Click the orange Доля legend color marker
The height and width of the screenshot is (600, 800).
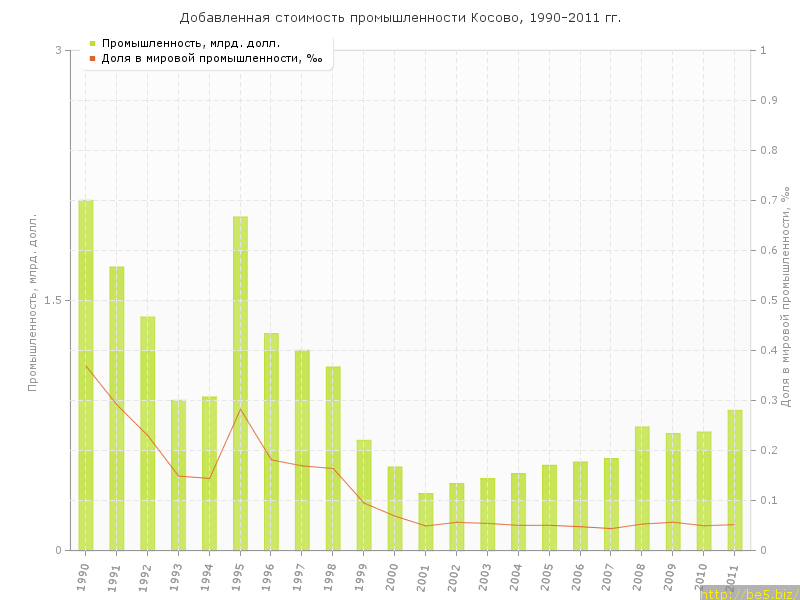tap(92, 58)
